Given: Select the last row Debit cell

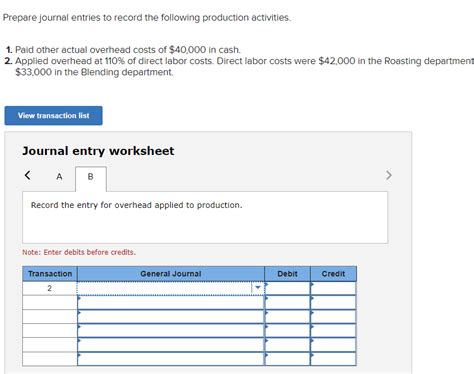Looking at the screenshot, I should (287, 359).
